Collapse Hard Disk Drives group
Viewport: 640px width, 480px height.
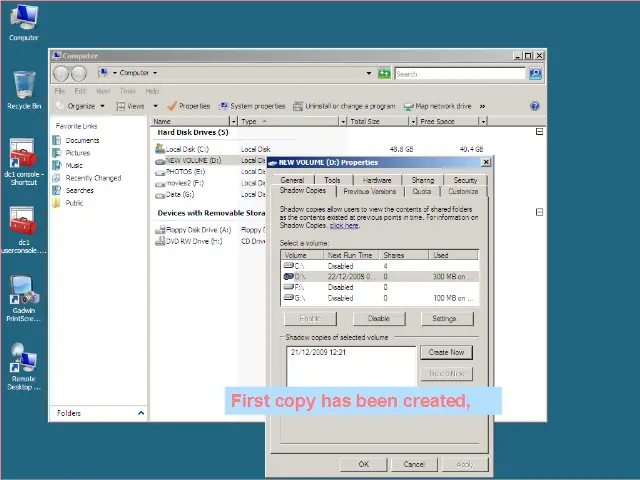pos(539,132)
